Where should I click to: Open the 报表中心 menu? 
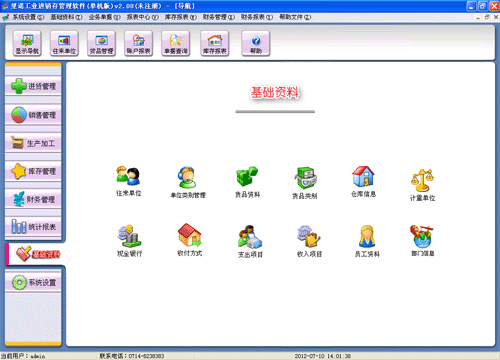pyautogui.click(x=142, y=17)
